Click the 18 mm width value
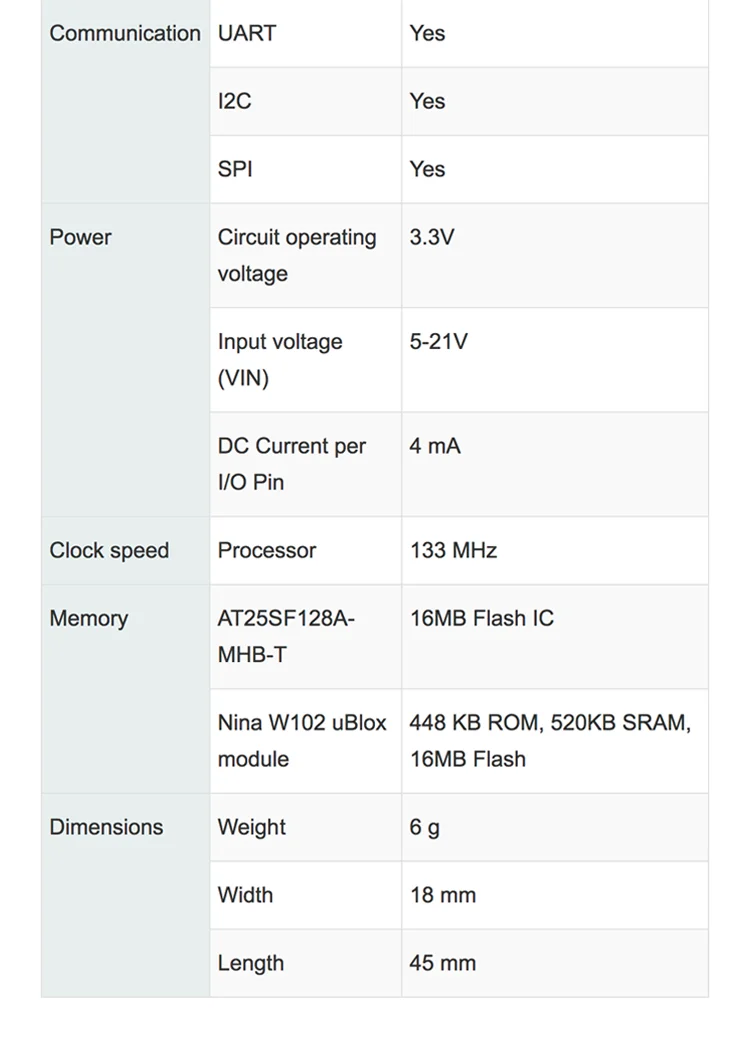Image resolution: width=750 pixels, height=1063 pixels. coord(443,896)
